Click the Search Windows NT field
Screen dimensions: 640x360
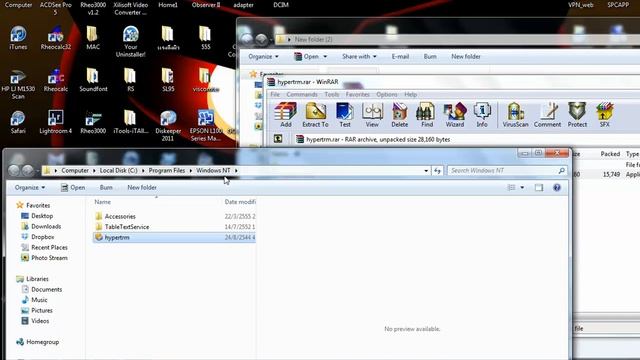tap(507, 170)
